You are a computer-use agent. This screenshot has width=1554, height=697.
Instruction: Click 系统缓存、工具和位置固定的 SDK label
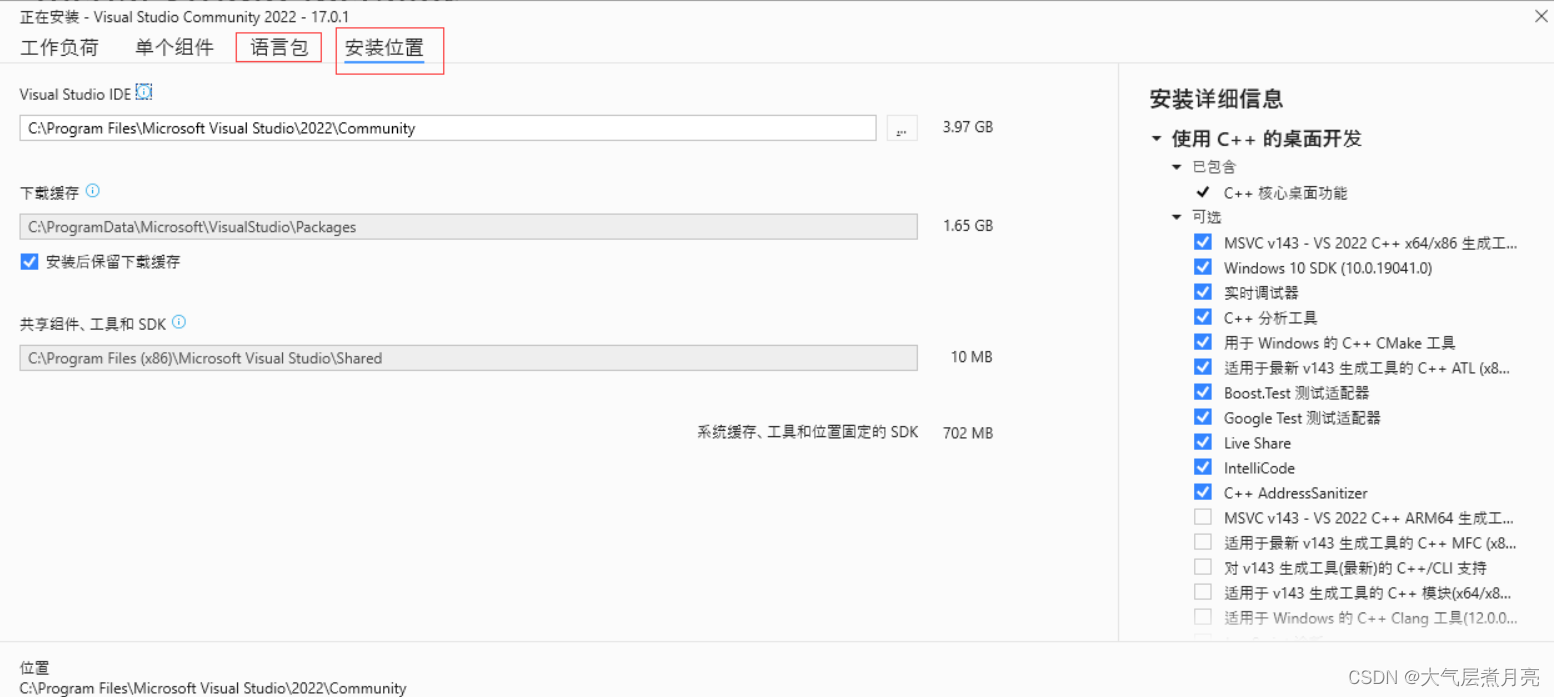pos(807,433)
